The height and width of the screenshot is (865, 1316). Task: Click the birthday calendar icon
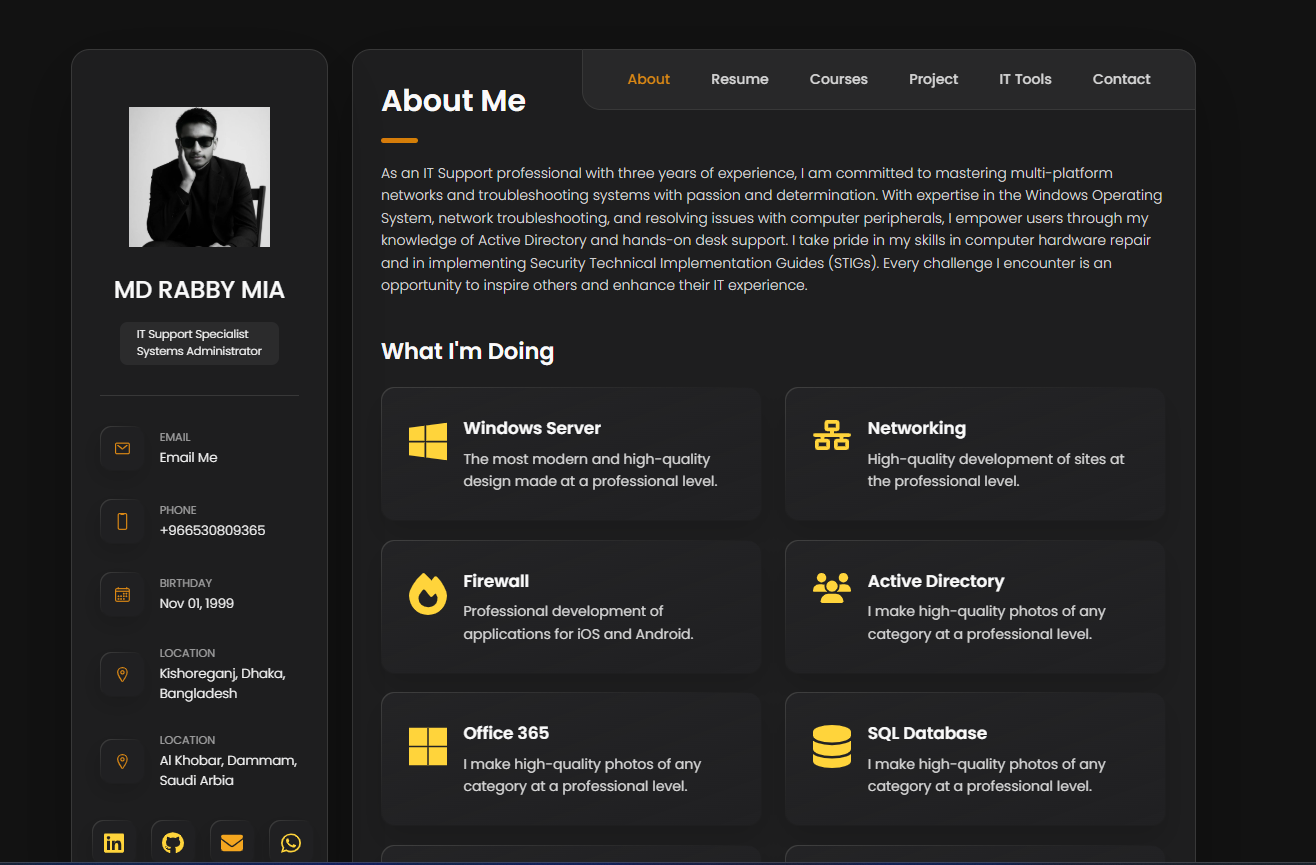122,594
